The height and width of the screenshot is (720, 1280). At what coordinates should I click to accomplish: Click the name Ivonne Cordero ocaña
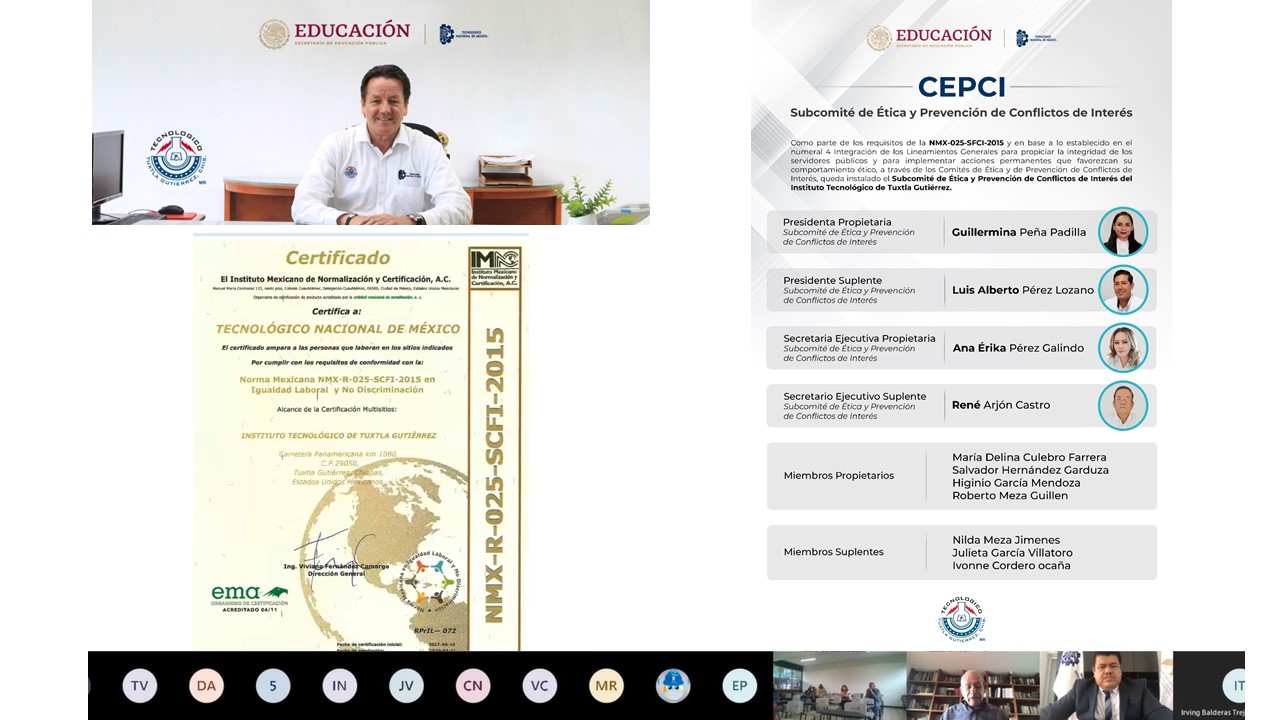[1011, 566]
